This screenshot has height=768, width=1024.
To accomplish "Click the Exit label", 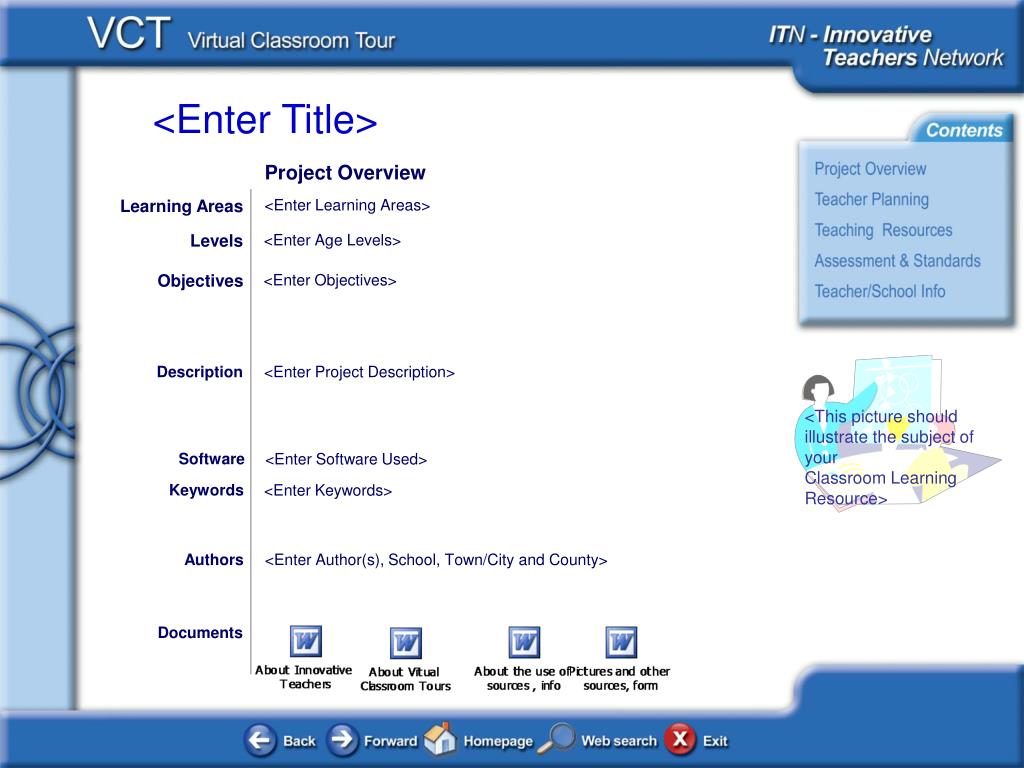I will pos(715,741).
